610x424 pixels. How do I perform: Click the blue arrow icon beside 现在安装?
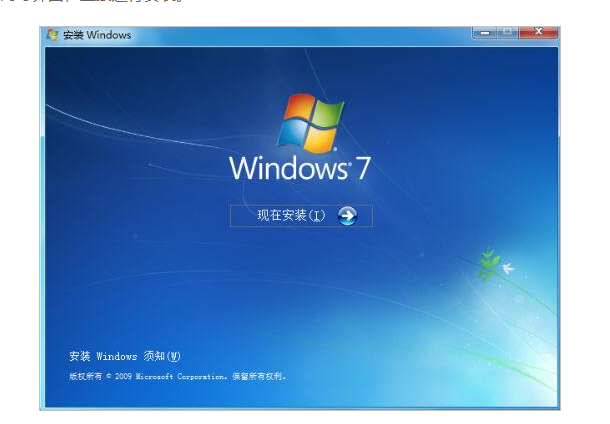click(347, 216)
